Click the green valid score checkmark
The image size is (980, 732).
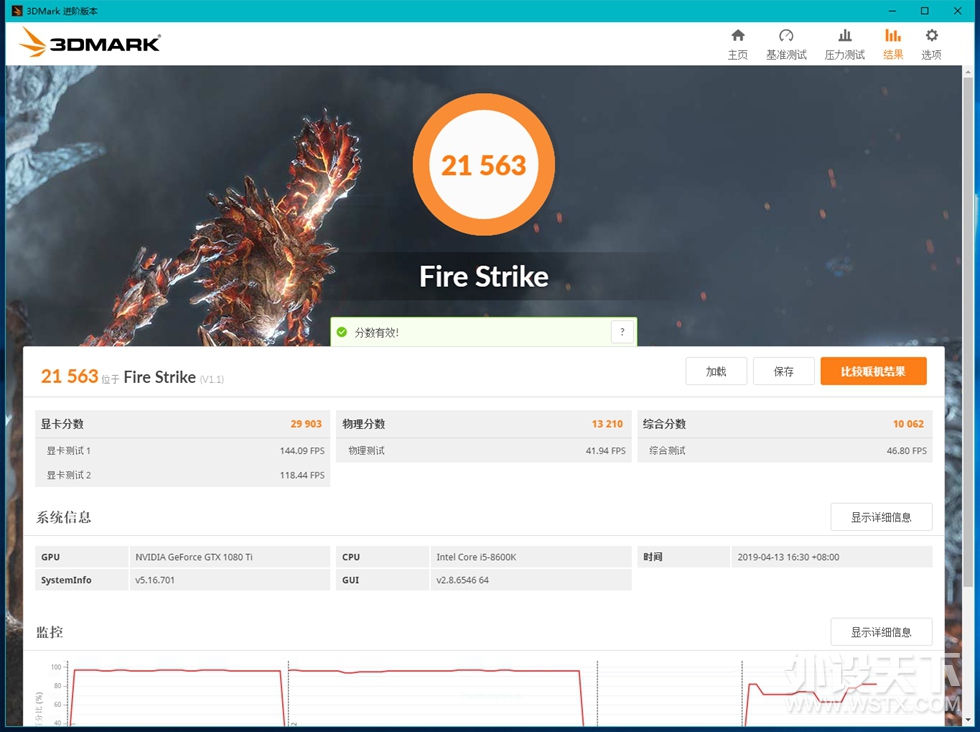(342, 332)
